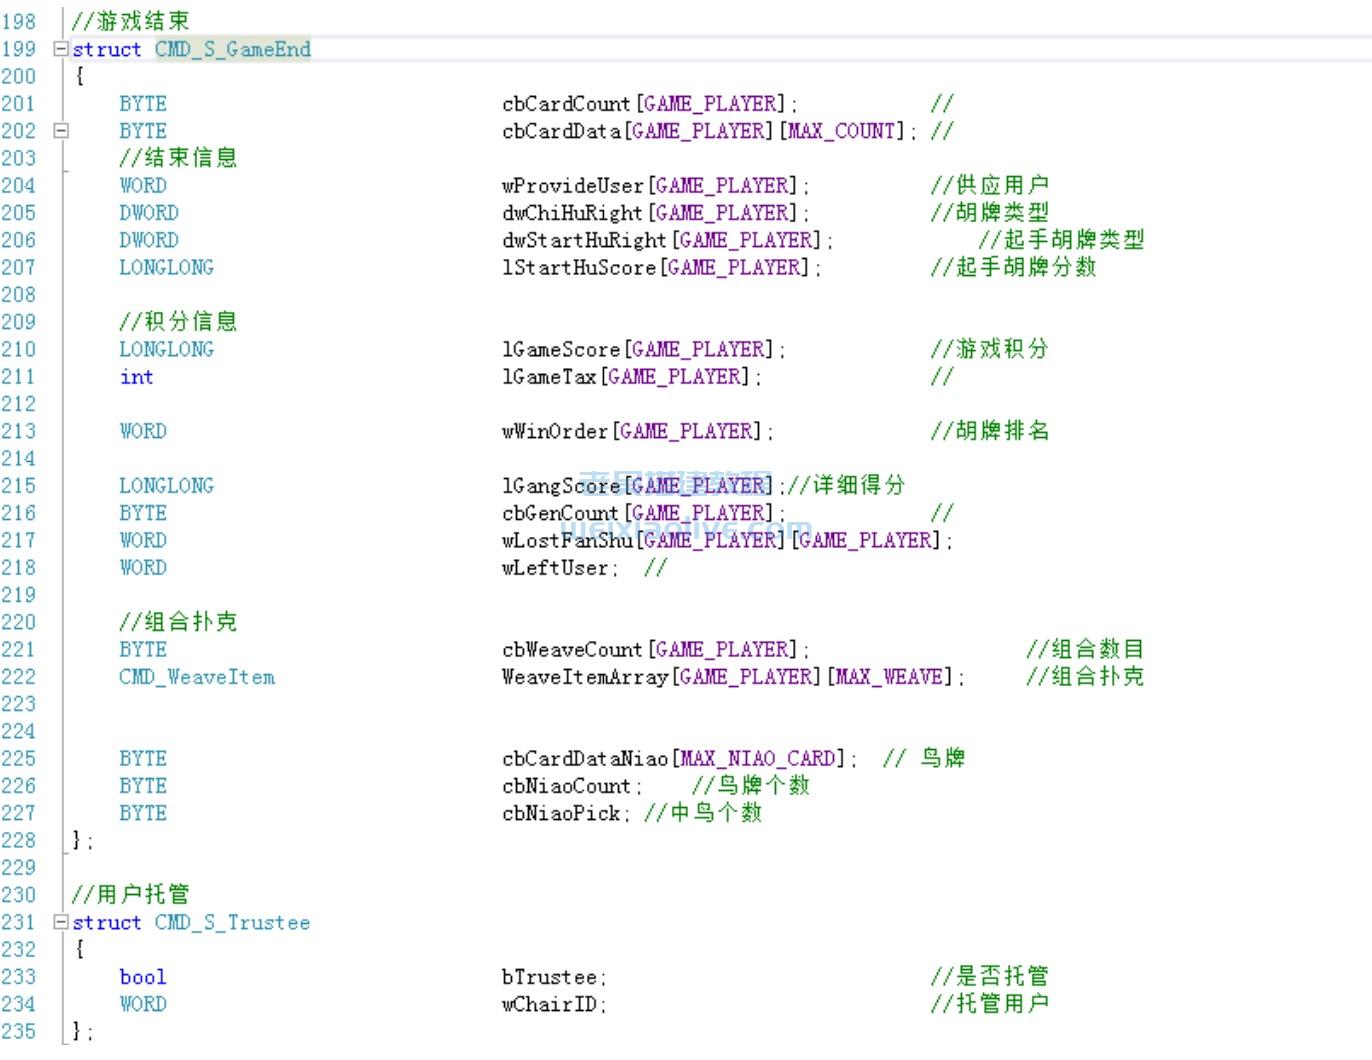
Task: Collapse the fold marker on line 202
Action: [61, 131]
